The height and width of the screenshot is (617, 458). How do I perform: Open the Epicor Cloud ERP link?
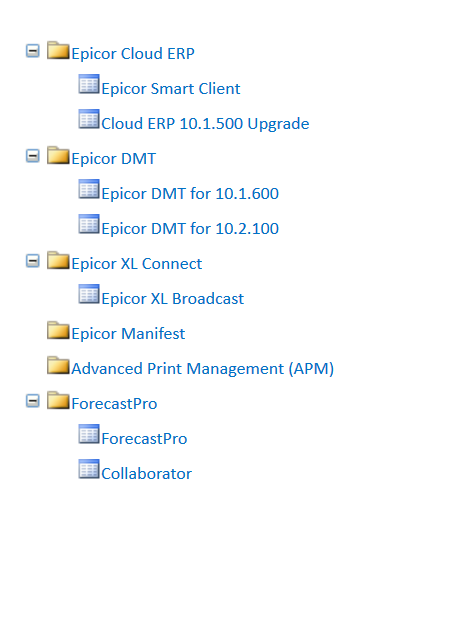133,54
